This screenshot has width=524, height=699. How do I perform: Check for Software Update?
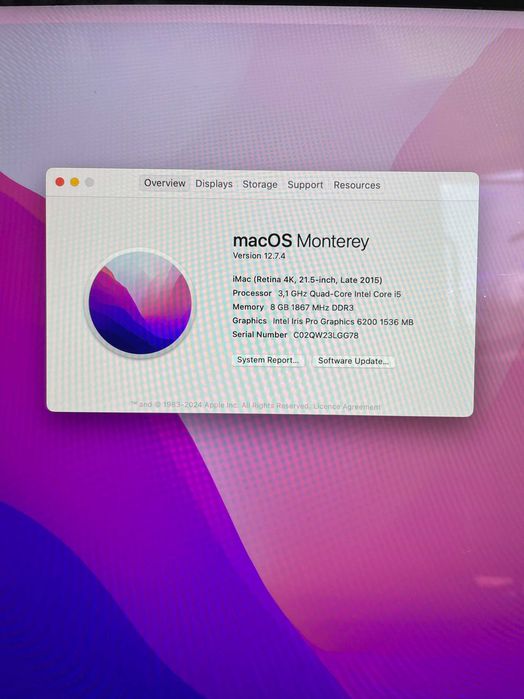[x=353, y=361]
